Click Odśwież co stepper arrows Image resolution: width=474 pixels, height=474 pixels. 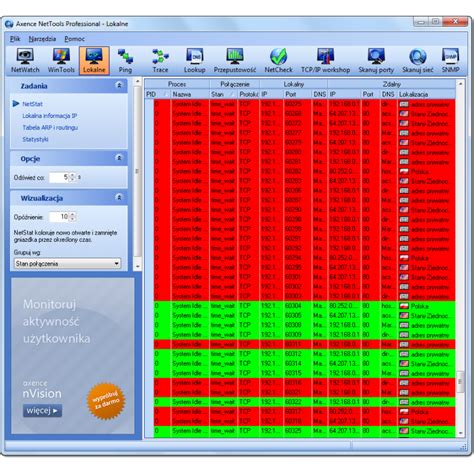point(72,177)
